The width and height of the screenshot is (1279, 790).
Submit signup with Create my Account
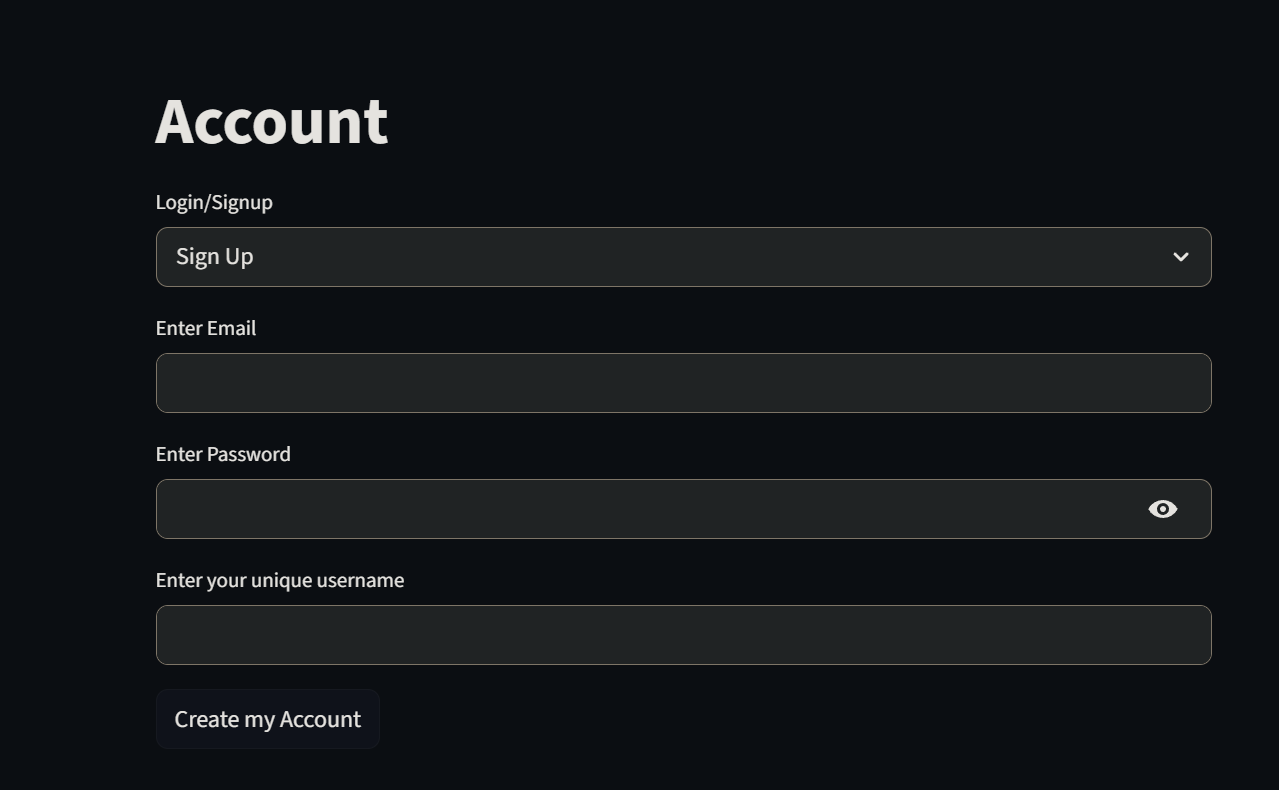coord(267,719)
